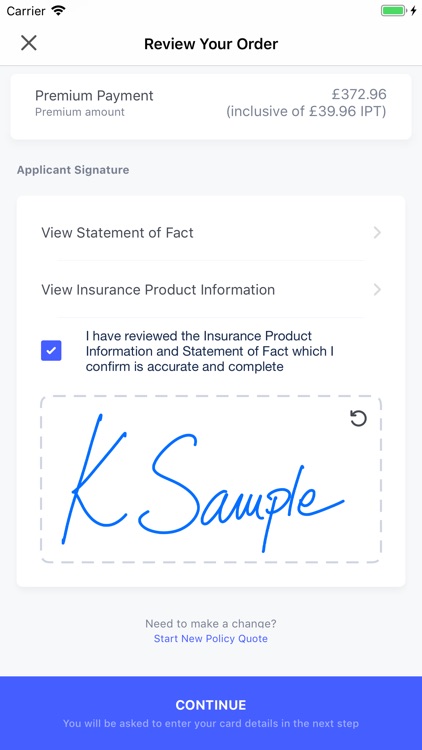422x750 pixels.
Task: Tap the Carrier label in status bar
Action: tap(26, 11)
